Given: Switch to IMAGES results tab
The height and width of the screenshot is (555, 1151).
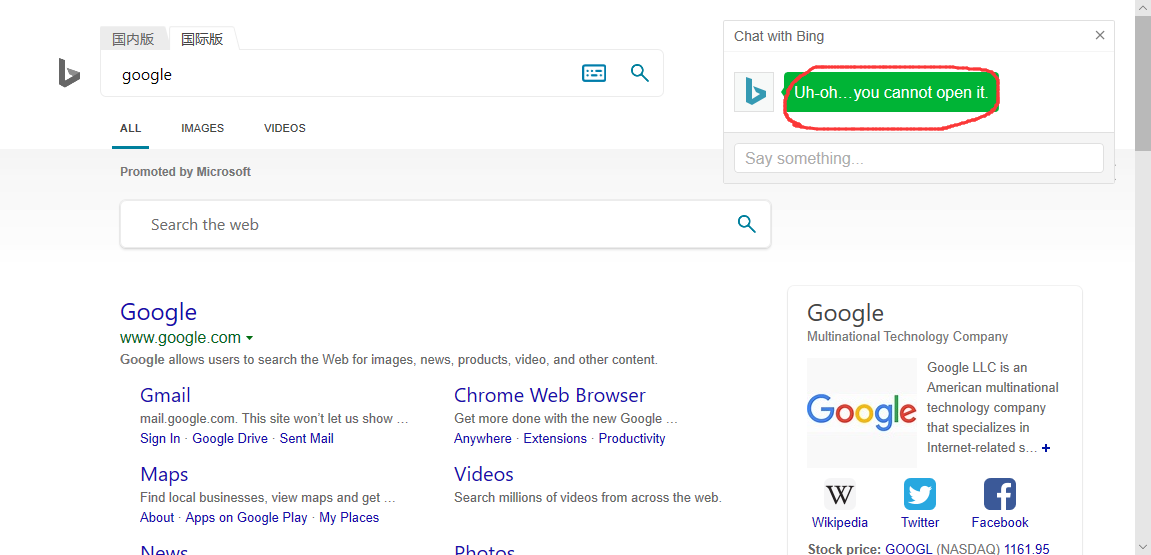Looking at the screenshot, I should [x=202, y=128].
